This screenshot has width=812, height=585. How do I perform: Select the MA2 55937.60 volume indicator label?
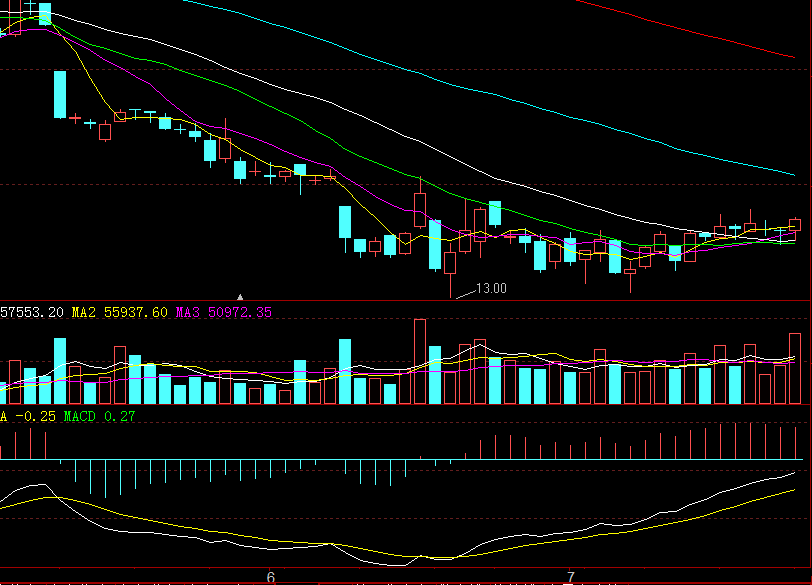pos(120,312)
